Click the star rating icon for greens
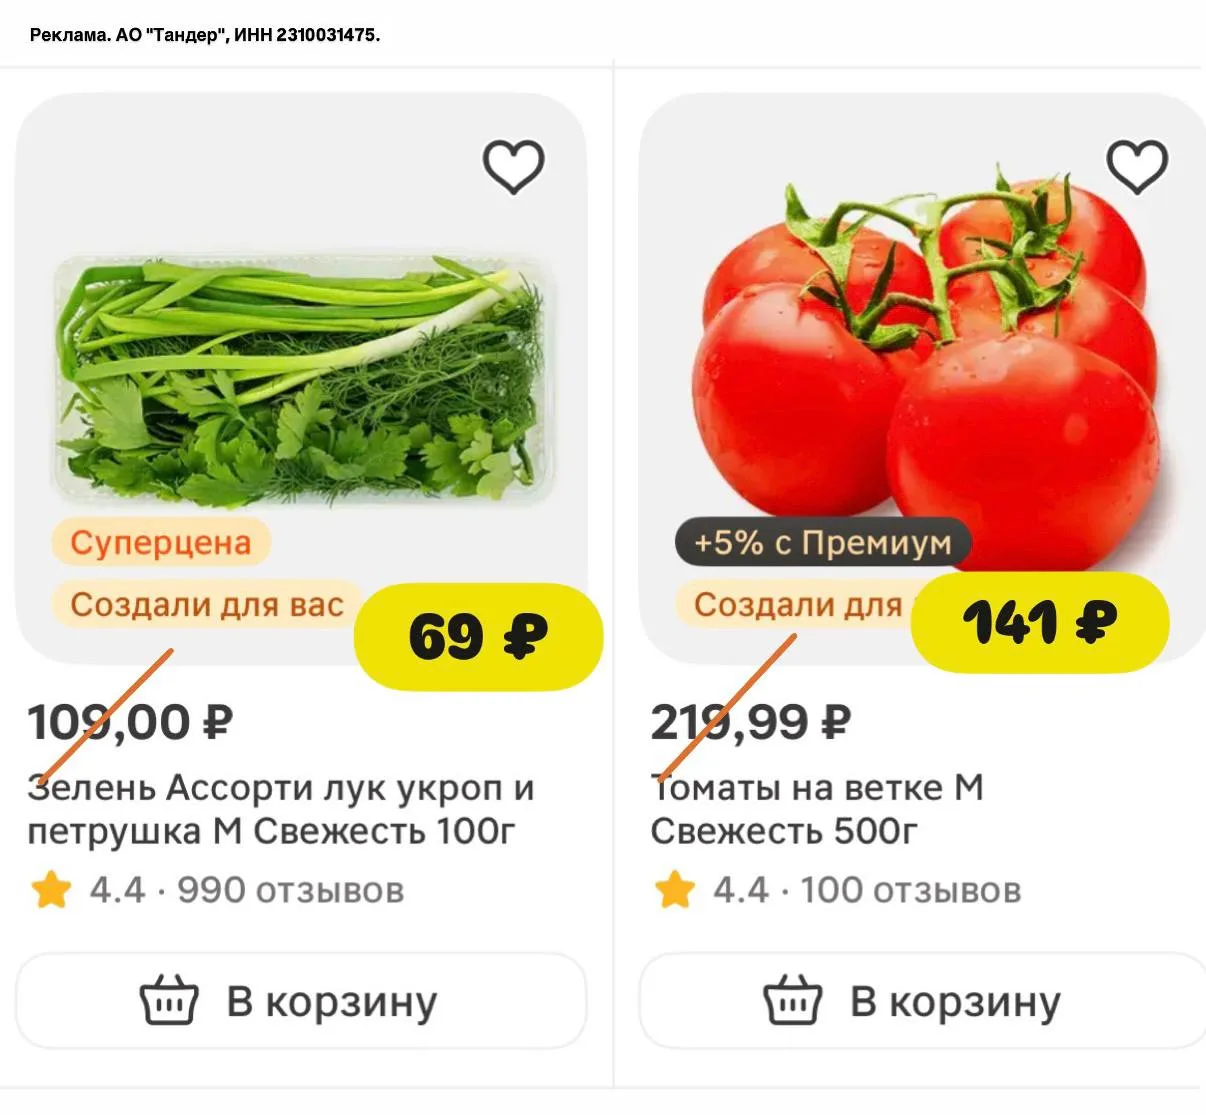The width and height of the screenshot is (1206, 1115). [51, 889]
